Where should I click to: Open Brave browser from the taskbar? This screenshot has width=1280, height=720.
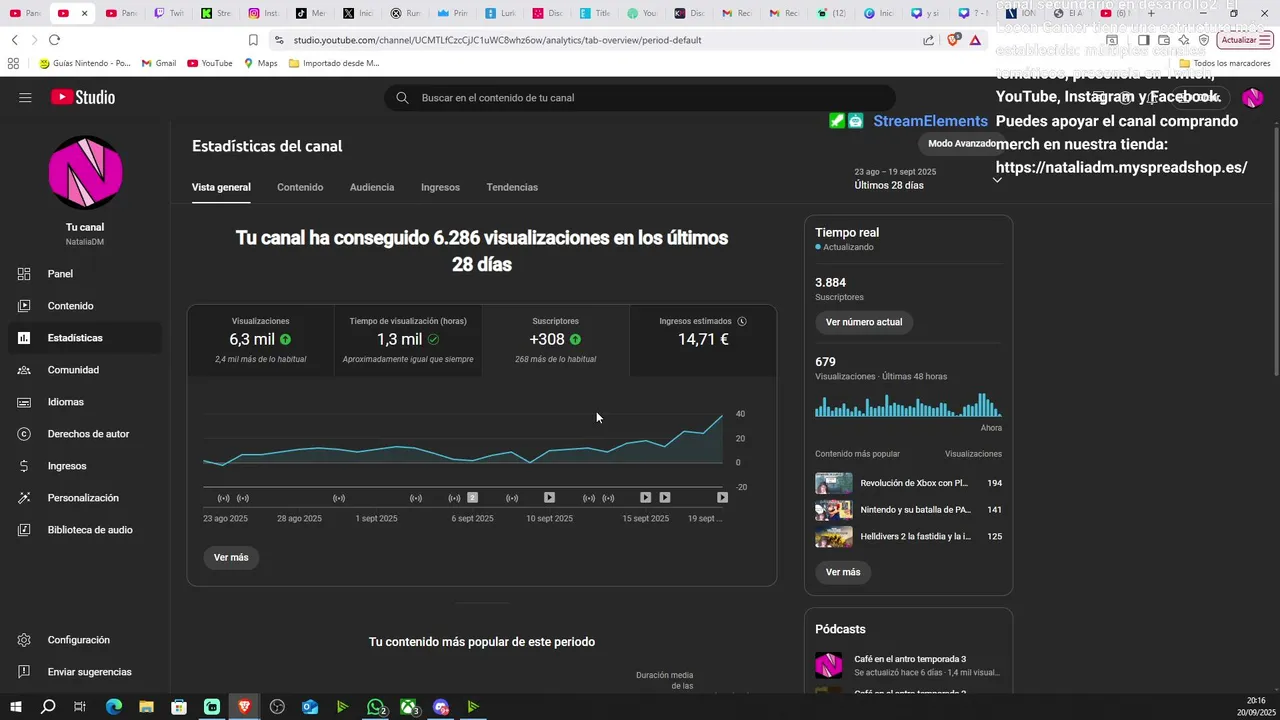(245, 707)
